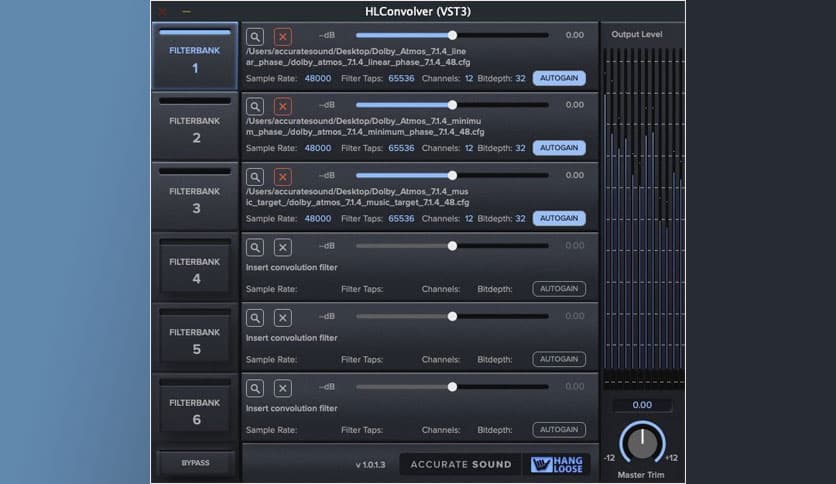Select Filterbank 1
This screenshot has height=484, width=836.
[x=195, y=57]
